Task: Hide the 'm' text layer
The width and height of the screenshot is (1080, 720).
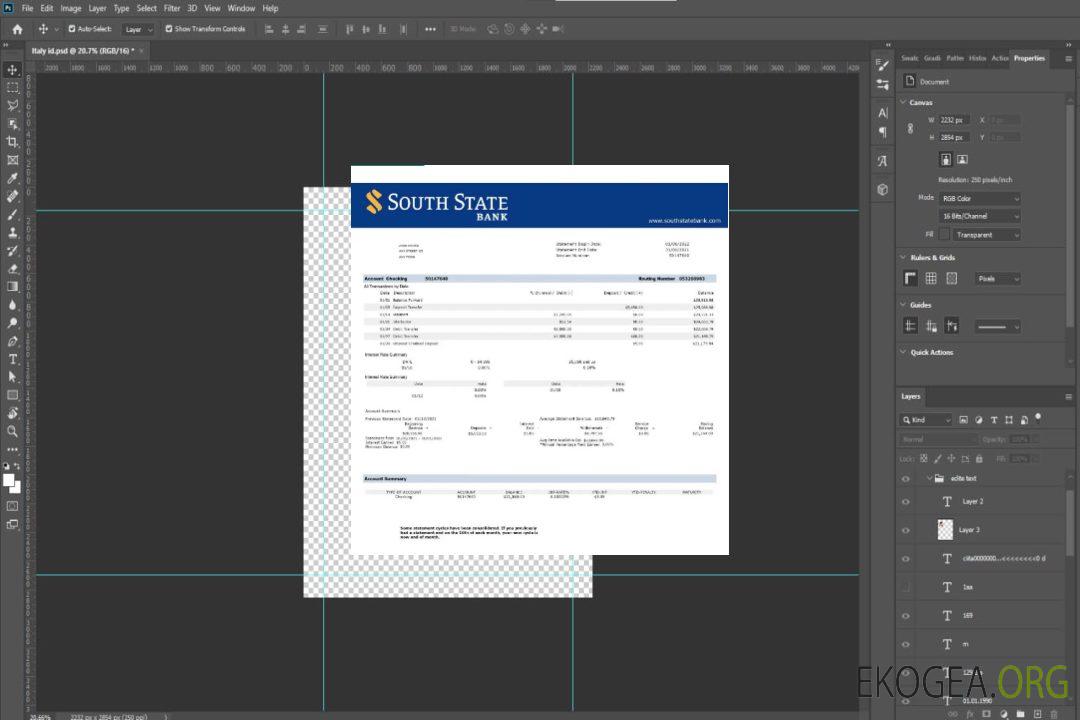Action: coord(906,645)
